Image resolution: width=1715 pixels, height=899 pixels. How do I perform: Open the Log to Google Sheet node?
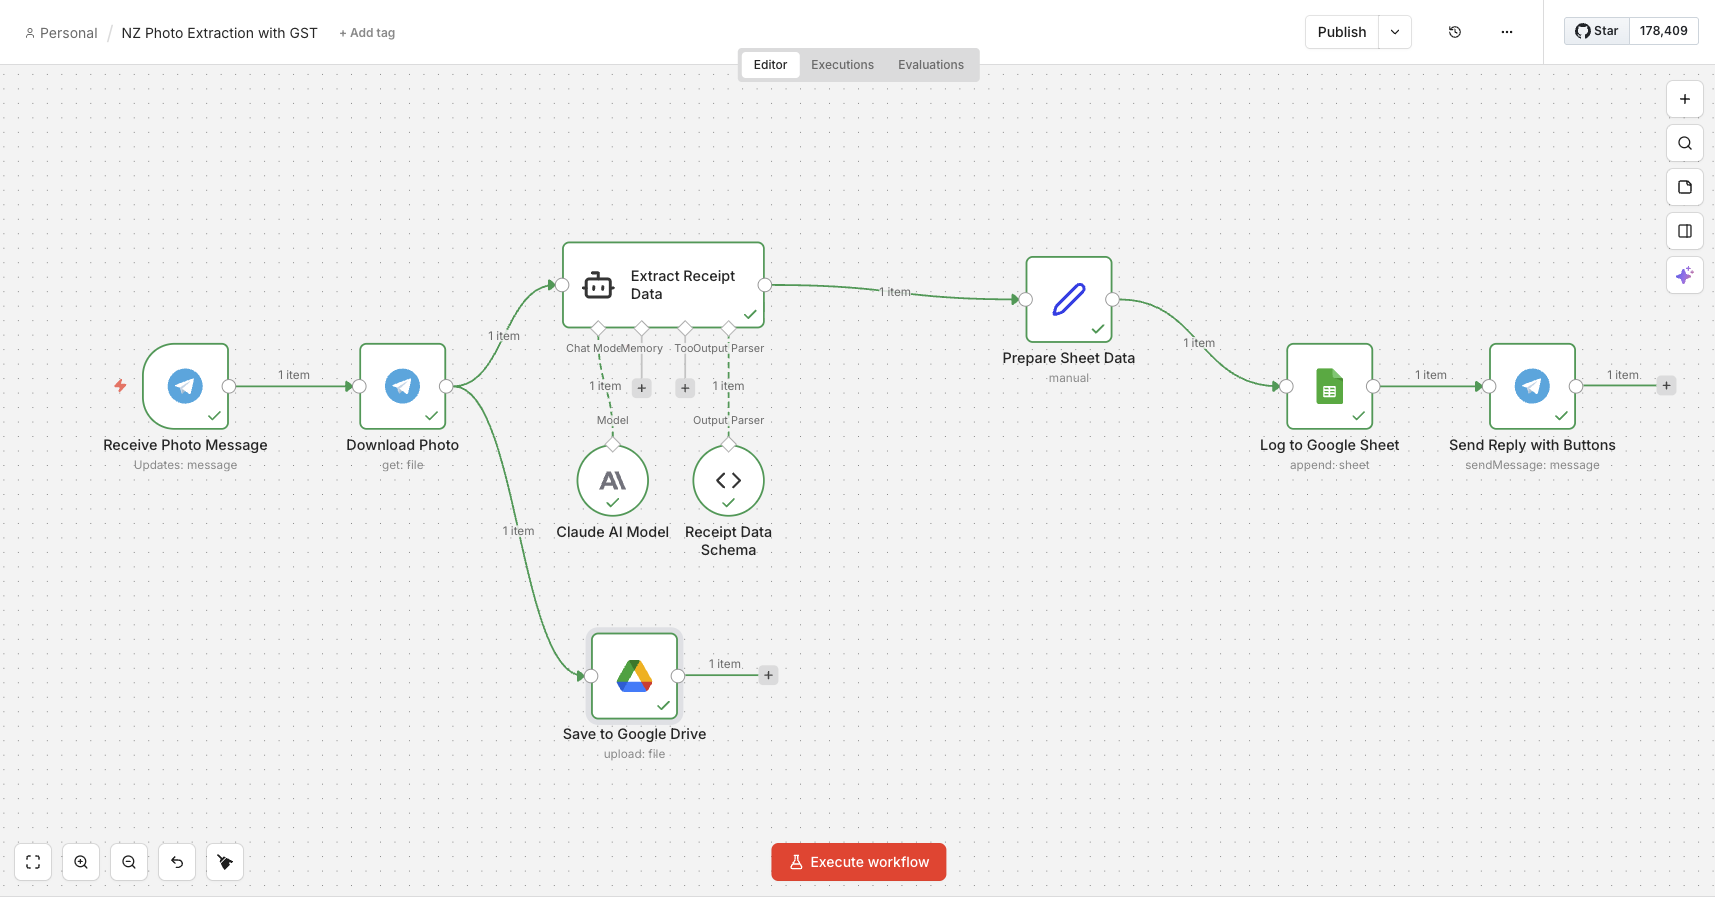point(1329,386)
